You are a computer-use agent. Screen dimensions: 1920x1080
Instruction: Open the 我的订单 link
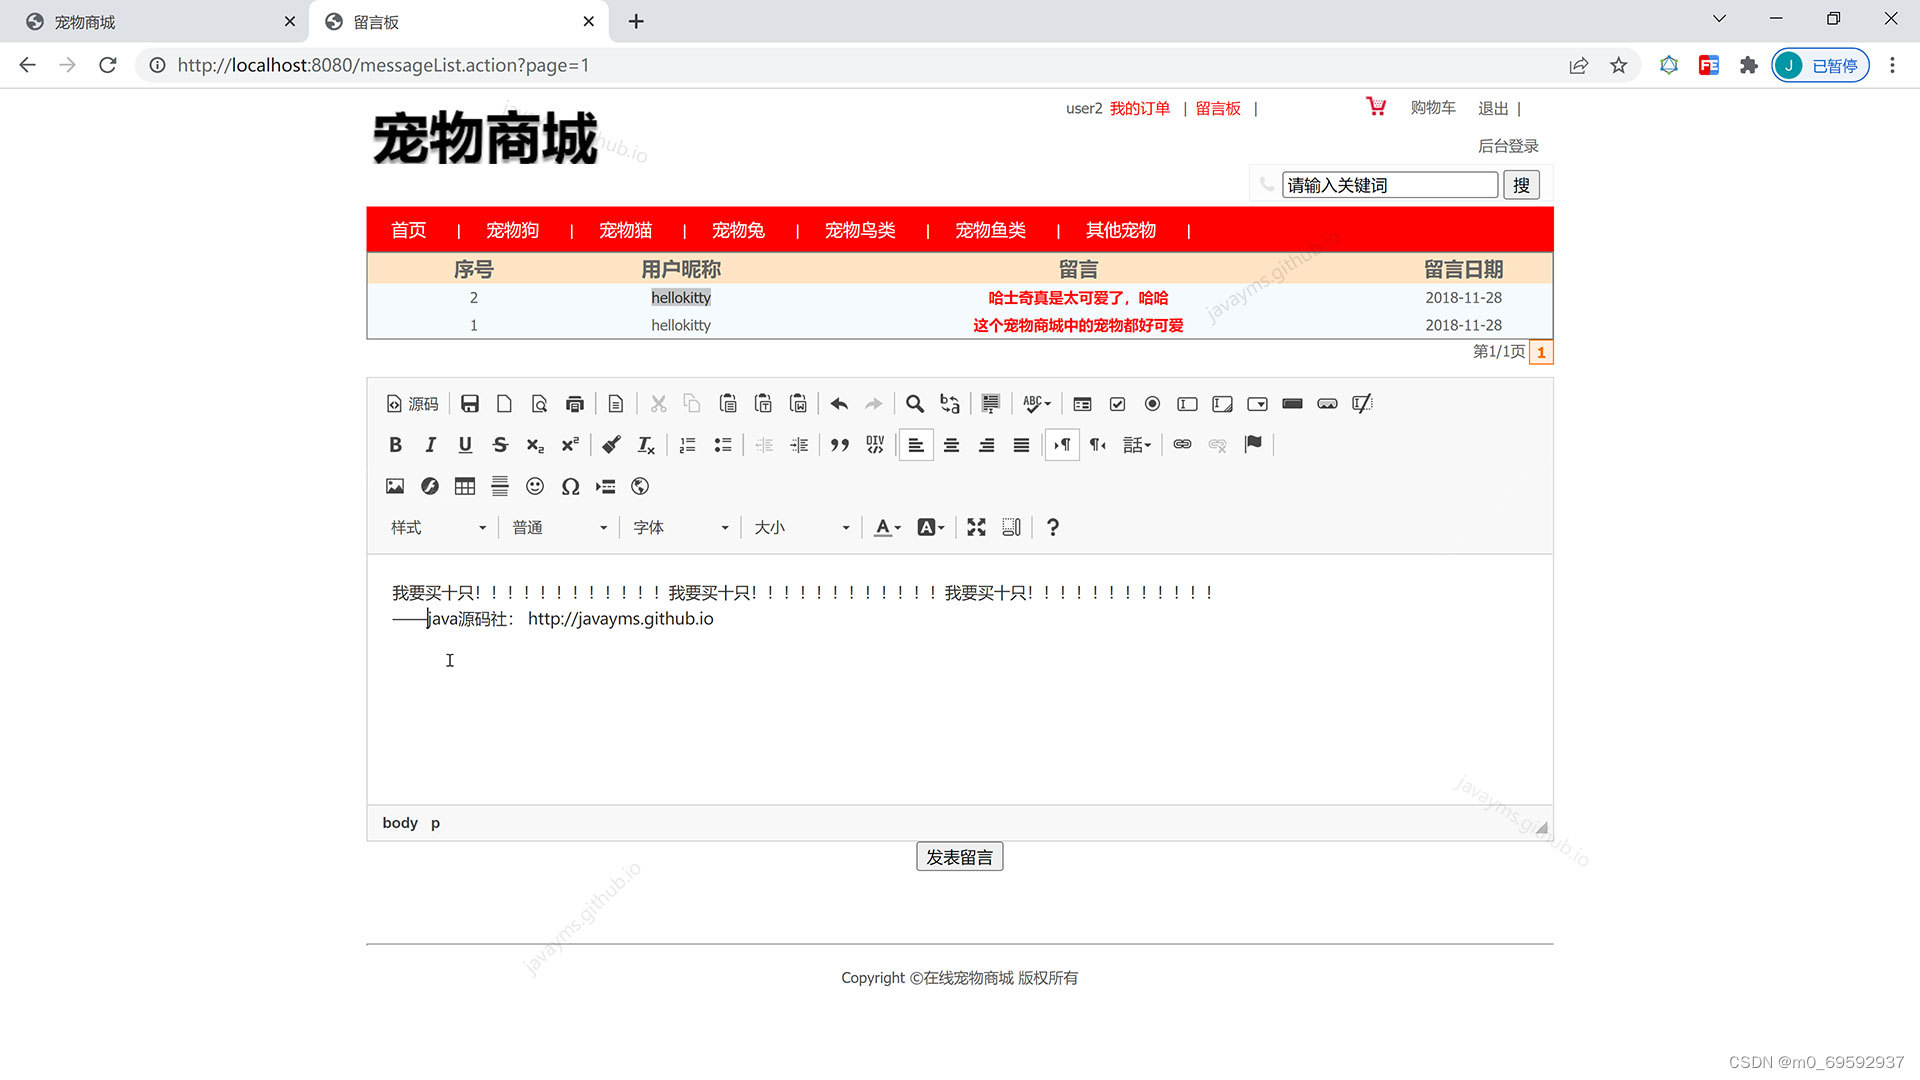[1140, 108]
